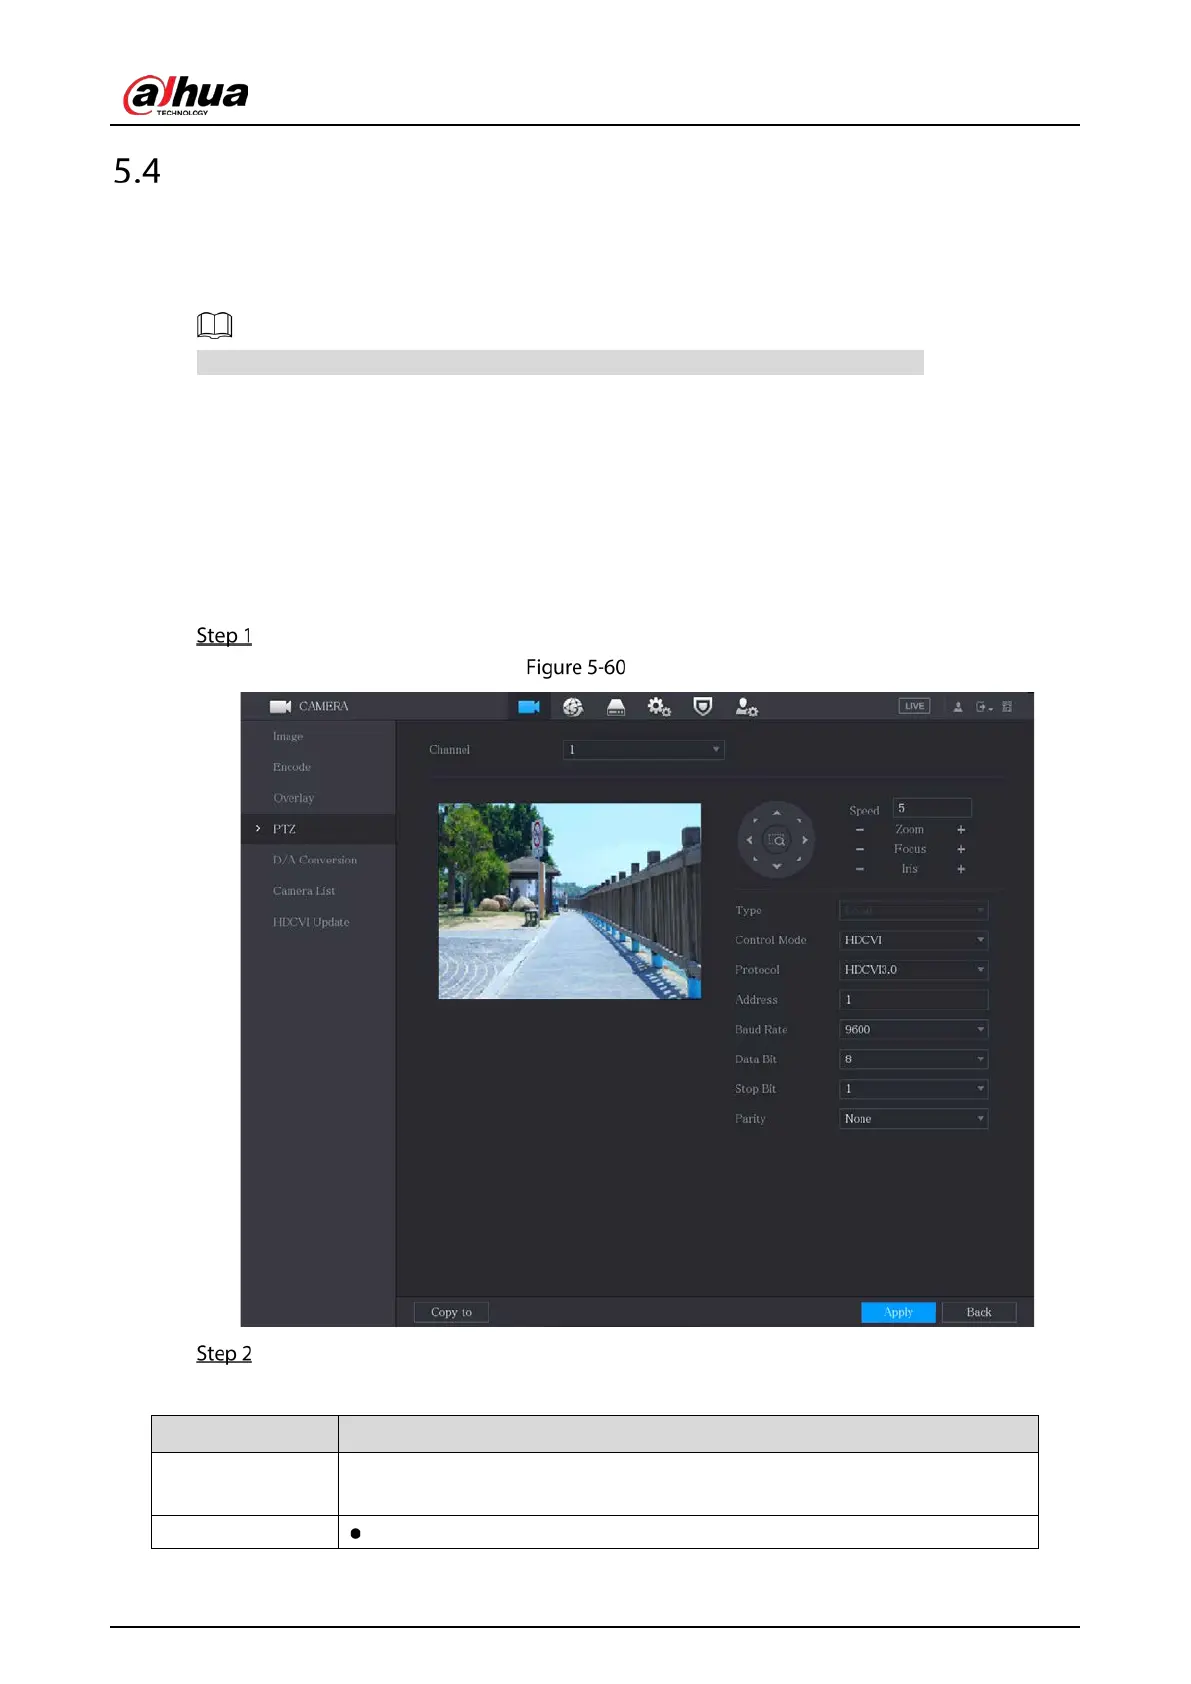The width and height of the screenshot is (1191, 1684).
Task: Select Image in the left sidebar
Action: tap(318, 736)
